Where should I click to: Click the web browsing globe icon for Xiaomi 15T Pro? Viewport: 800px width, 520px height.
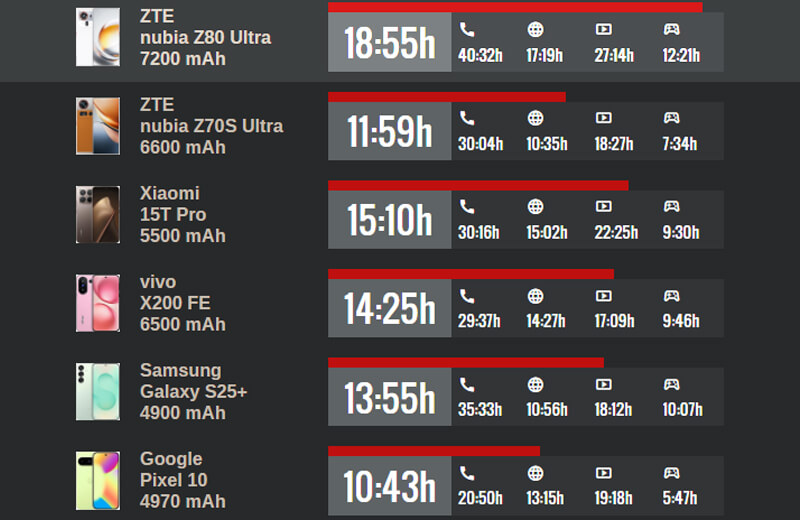pos(536,207)
